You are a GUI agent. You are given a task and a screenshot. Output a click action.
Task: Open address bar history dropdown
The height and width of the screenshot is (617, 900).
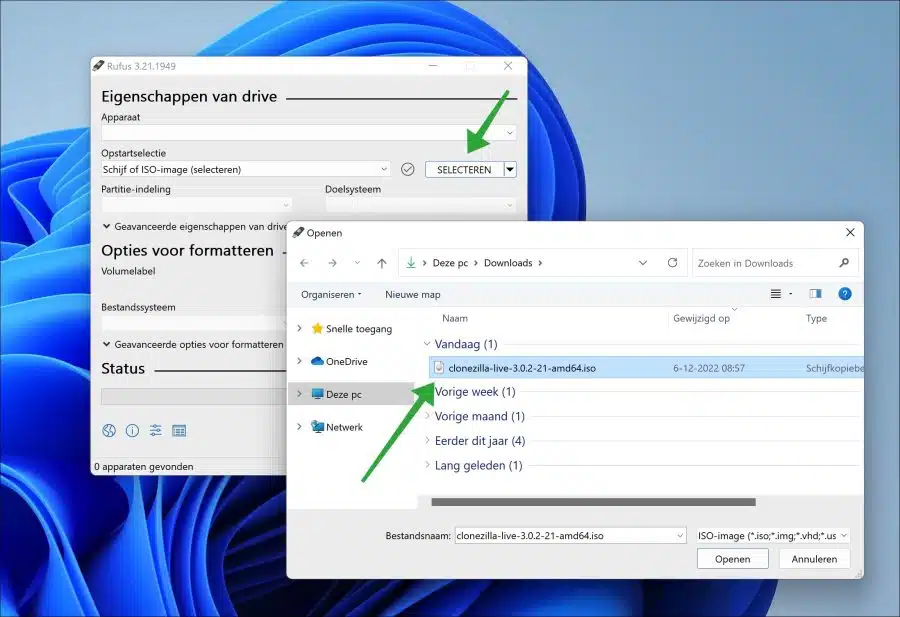tap(643, 263)
